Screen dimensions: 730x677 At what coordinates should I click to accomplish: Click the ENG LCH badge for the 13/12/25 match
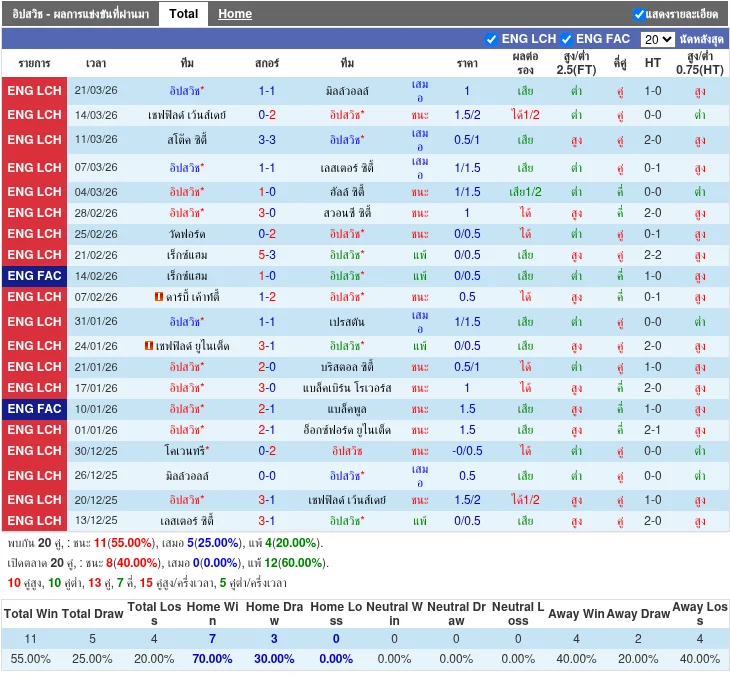(35, 521)
